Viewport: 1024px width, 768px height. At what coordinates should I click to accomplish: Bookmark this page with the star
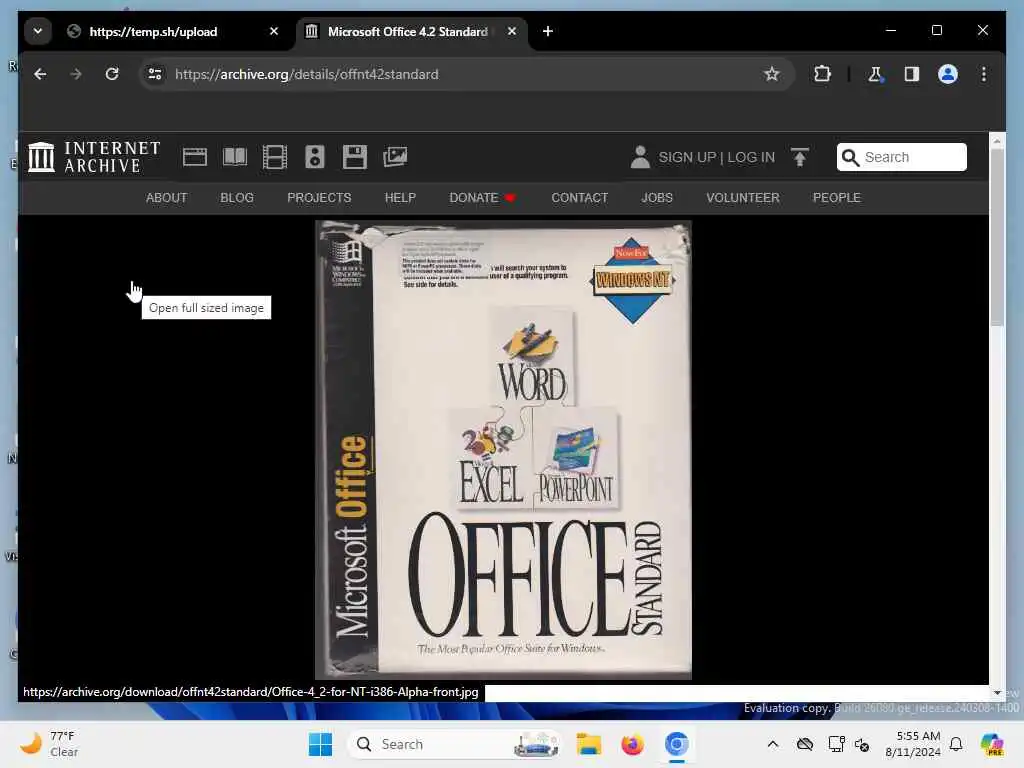pos(772,74)
